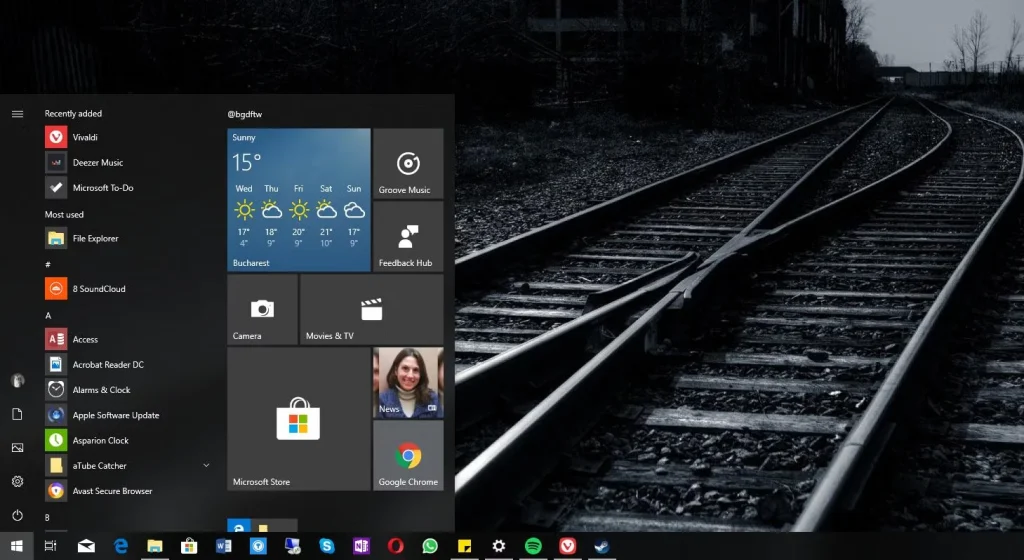Expand the aTube Catcher folder
Screen dimensions: 1024x560
tap(206, 466)
